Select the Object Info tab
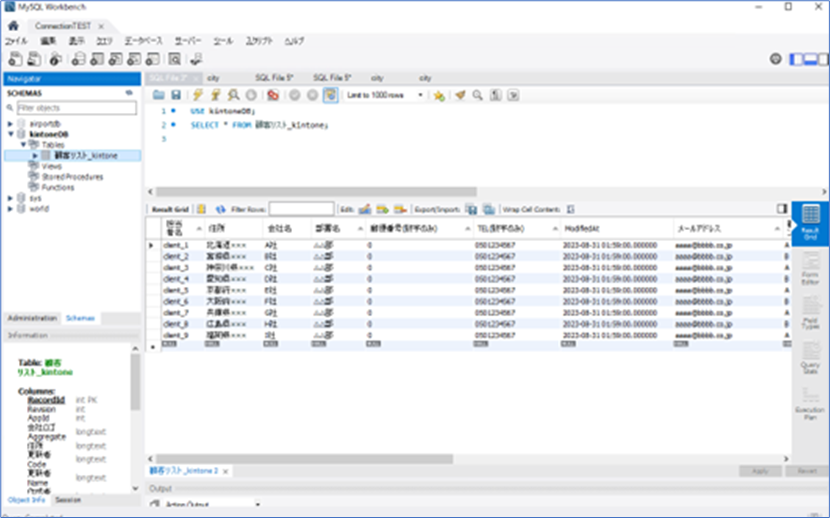Image resolution: width=830 pixels, height=518 pixels. (x=26, y=500)
